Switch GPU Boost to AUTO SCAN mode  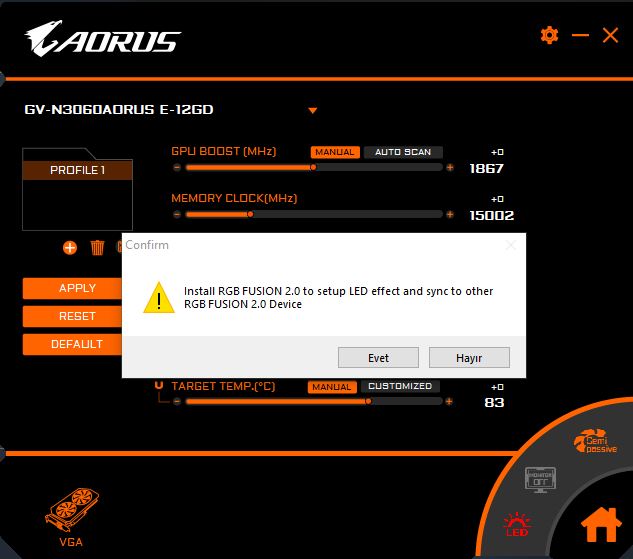[x=403, y=152]
